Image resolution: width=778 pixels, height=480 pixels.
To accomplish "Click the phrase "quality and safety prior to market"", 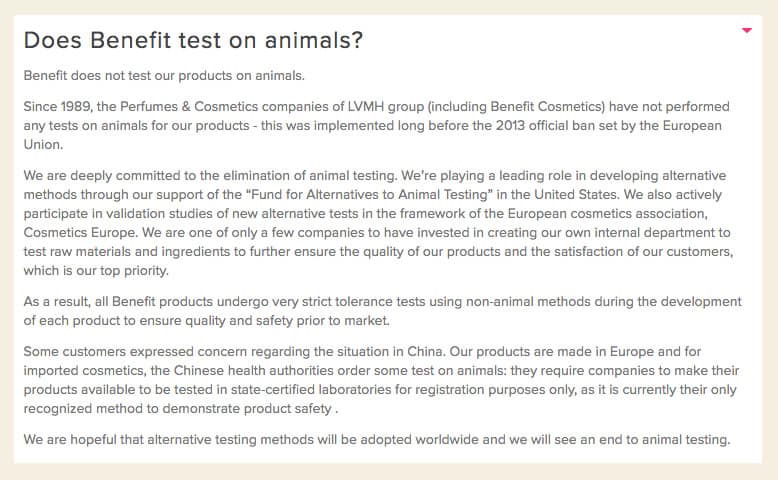I will tap(286, 321).
